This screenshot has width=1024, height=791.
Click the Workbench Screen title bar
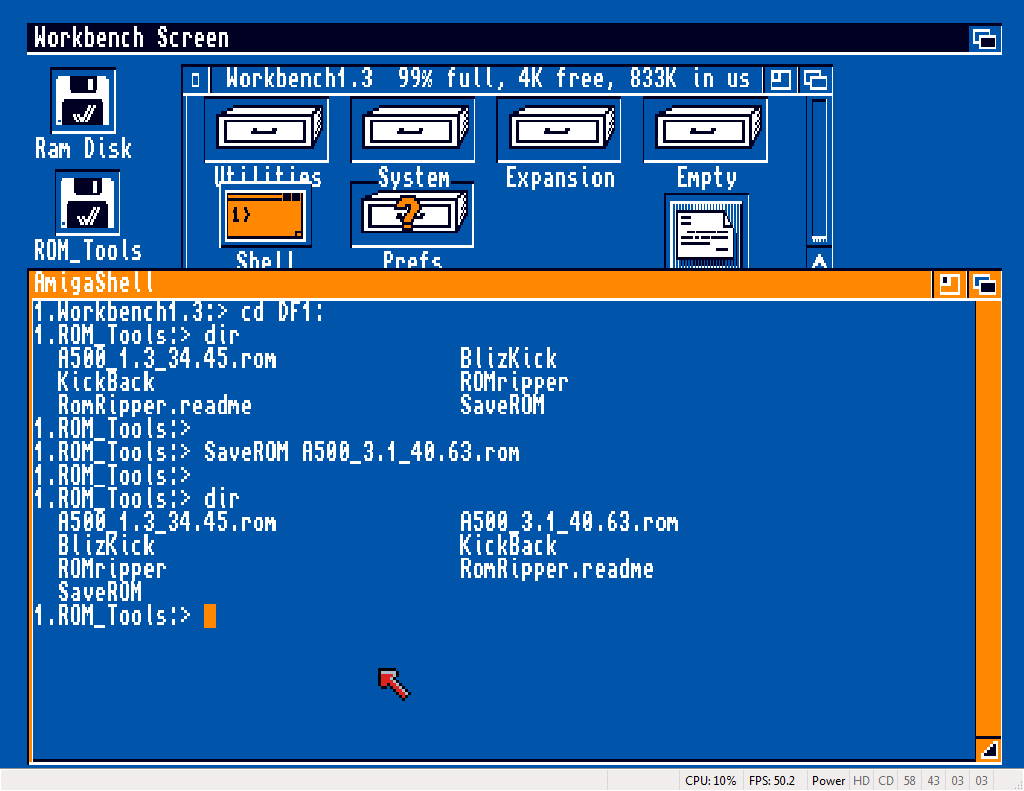coord(498,38)
